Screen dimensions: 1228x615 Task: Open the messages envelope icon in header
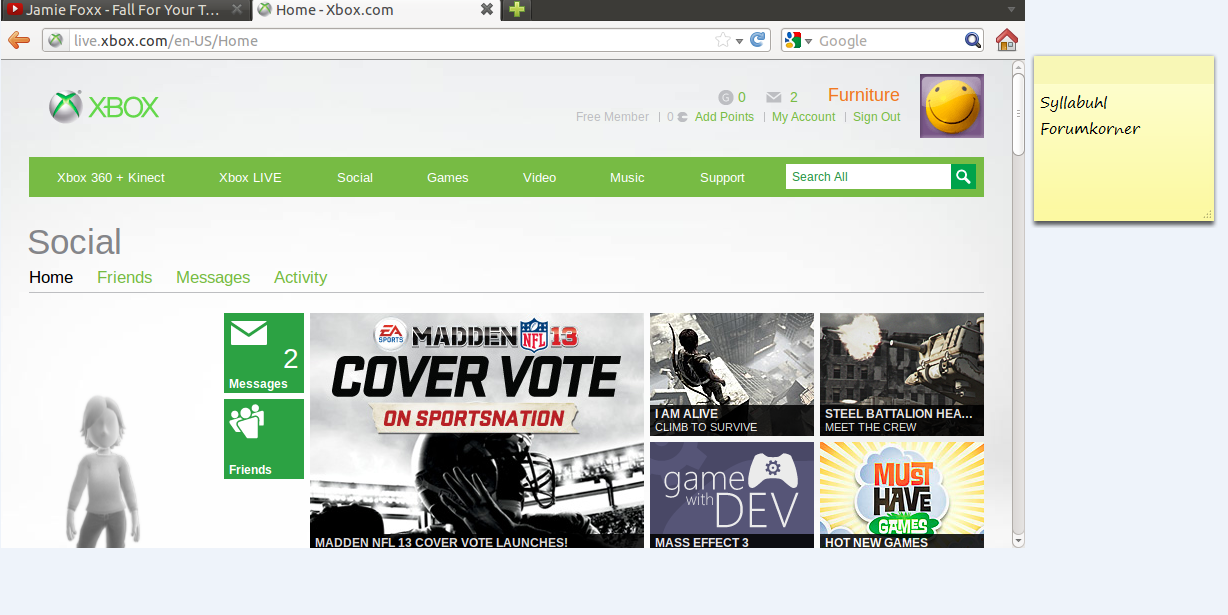774,97
